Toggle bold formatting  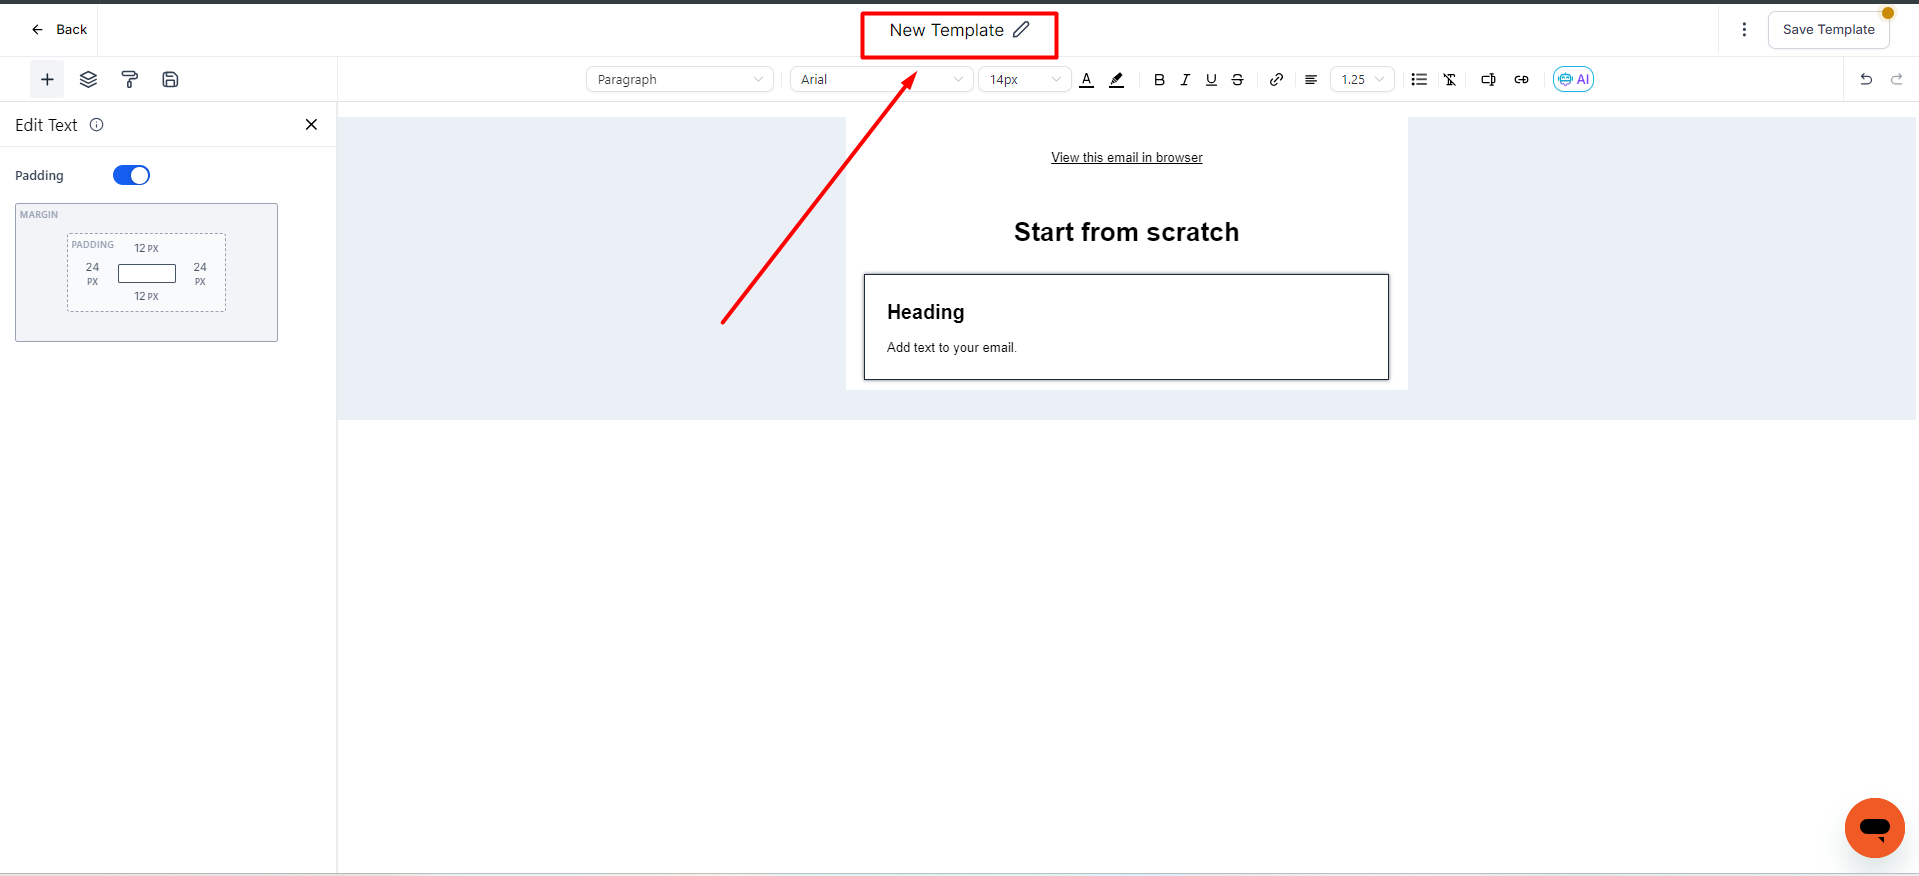click(1159, 80)
